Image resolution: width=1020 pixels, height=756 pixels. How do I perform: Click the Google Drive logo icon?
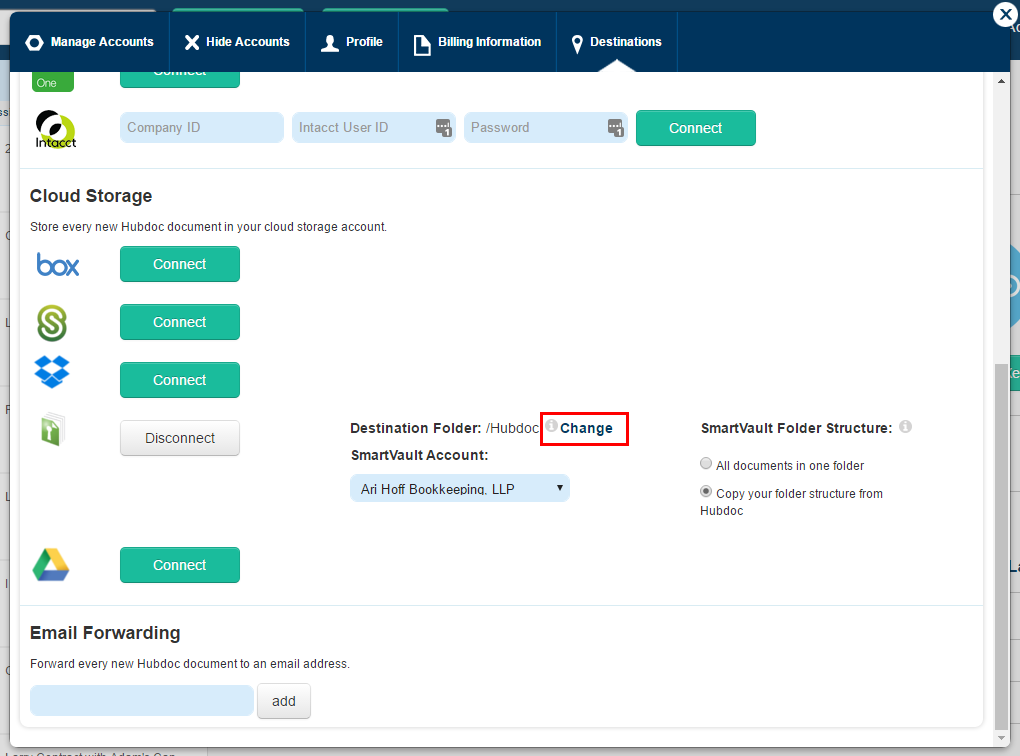click(51, 565)
